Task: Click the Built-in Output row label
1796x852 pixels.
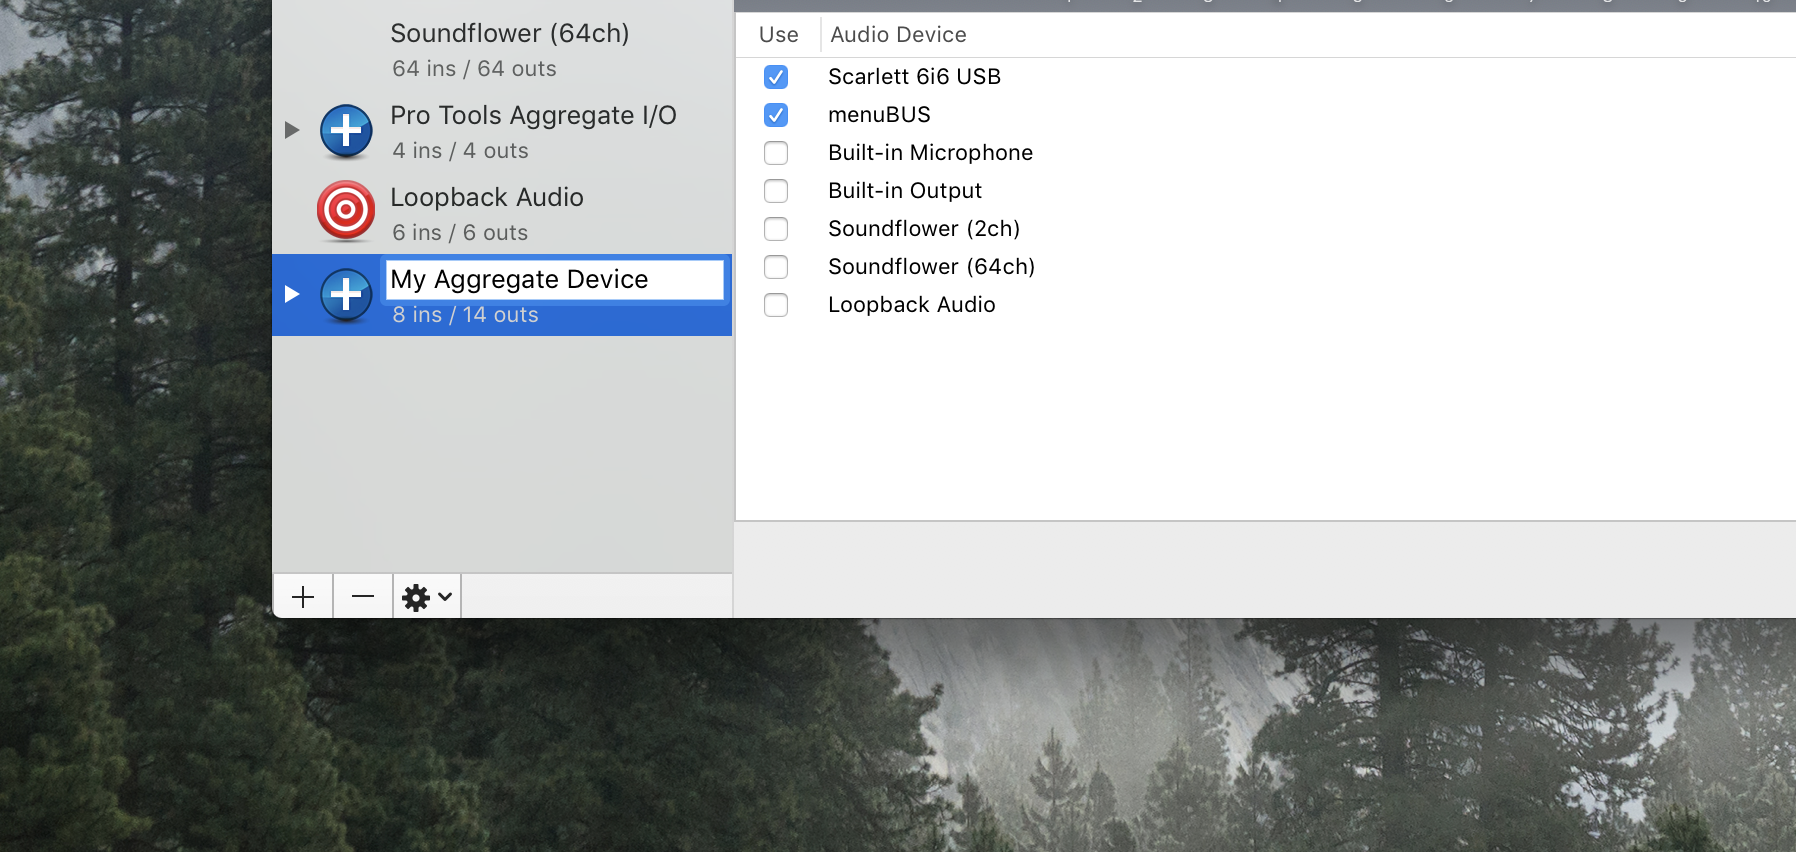Action: pos(905,191)
